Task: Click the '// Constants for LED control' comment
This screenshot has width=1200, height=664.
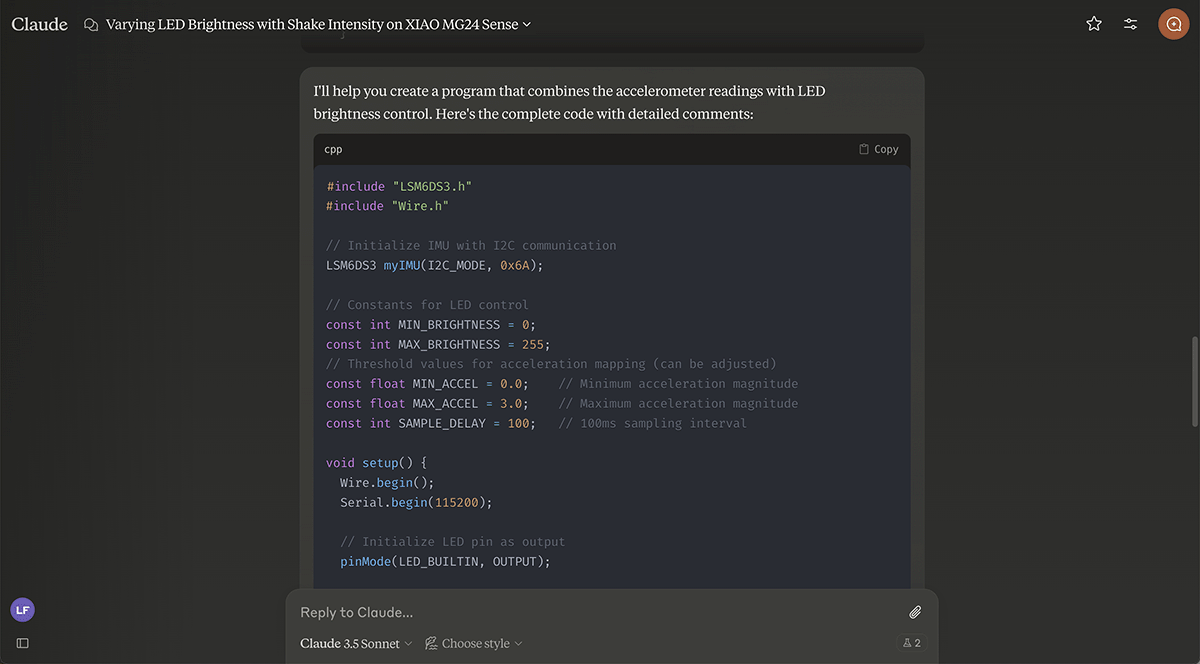Action: click(427, 305)
